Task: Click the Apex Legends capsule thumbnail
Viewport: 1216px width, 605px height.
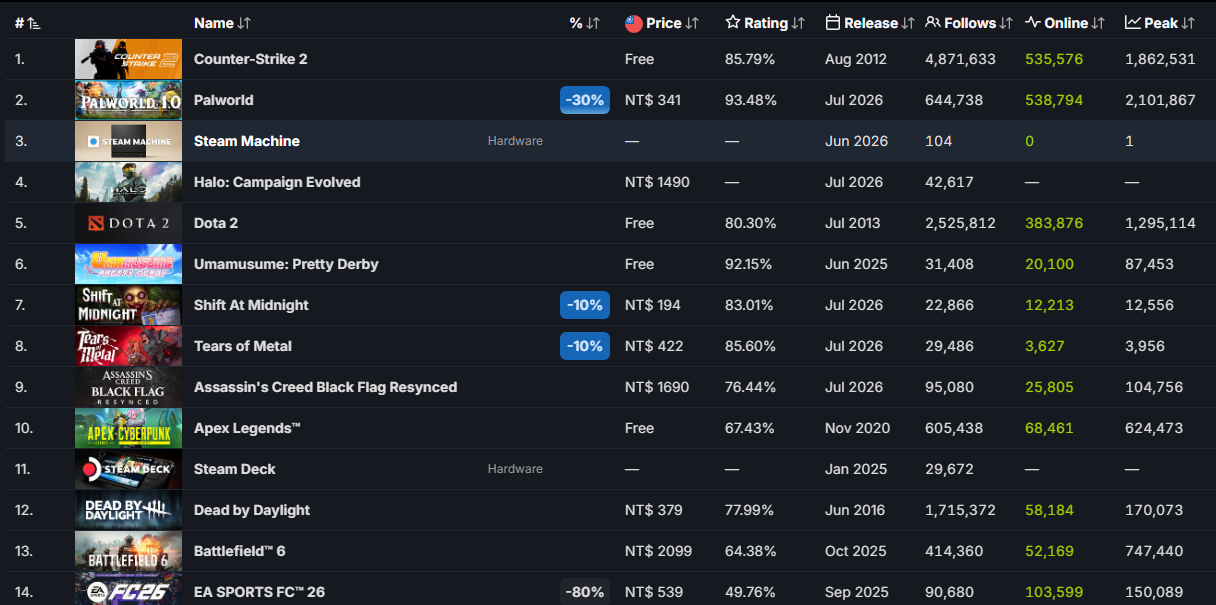Action: (128, 428)
